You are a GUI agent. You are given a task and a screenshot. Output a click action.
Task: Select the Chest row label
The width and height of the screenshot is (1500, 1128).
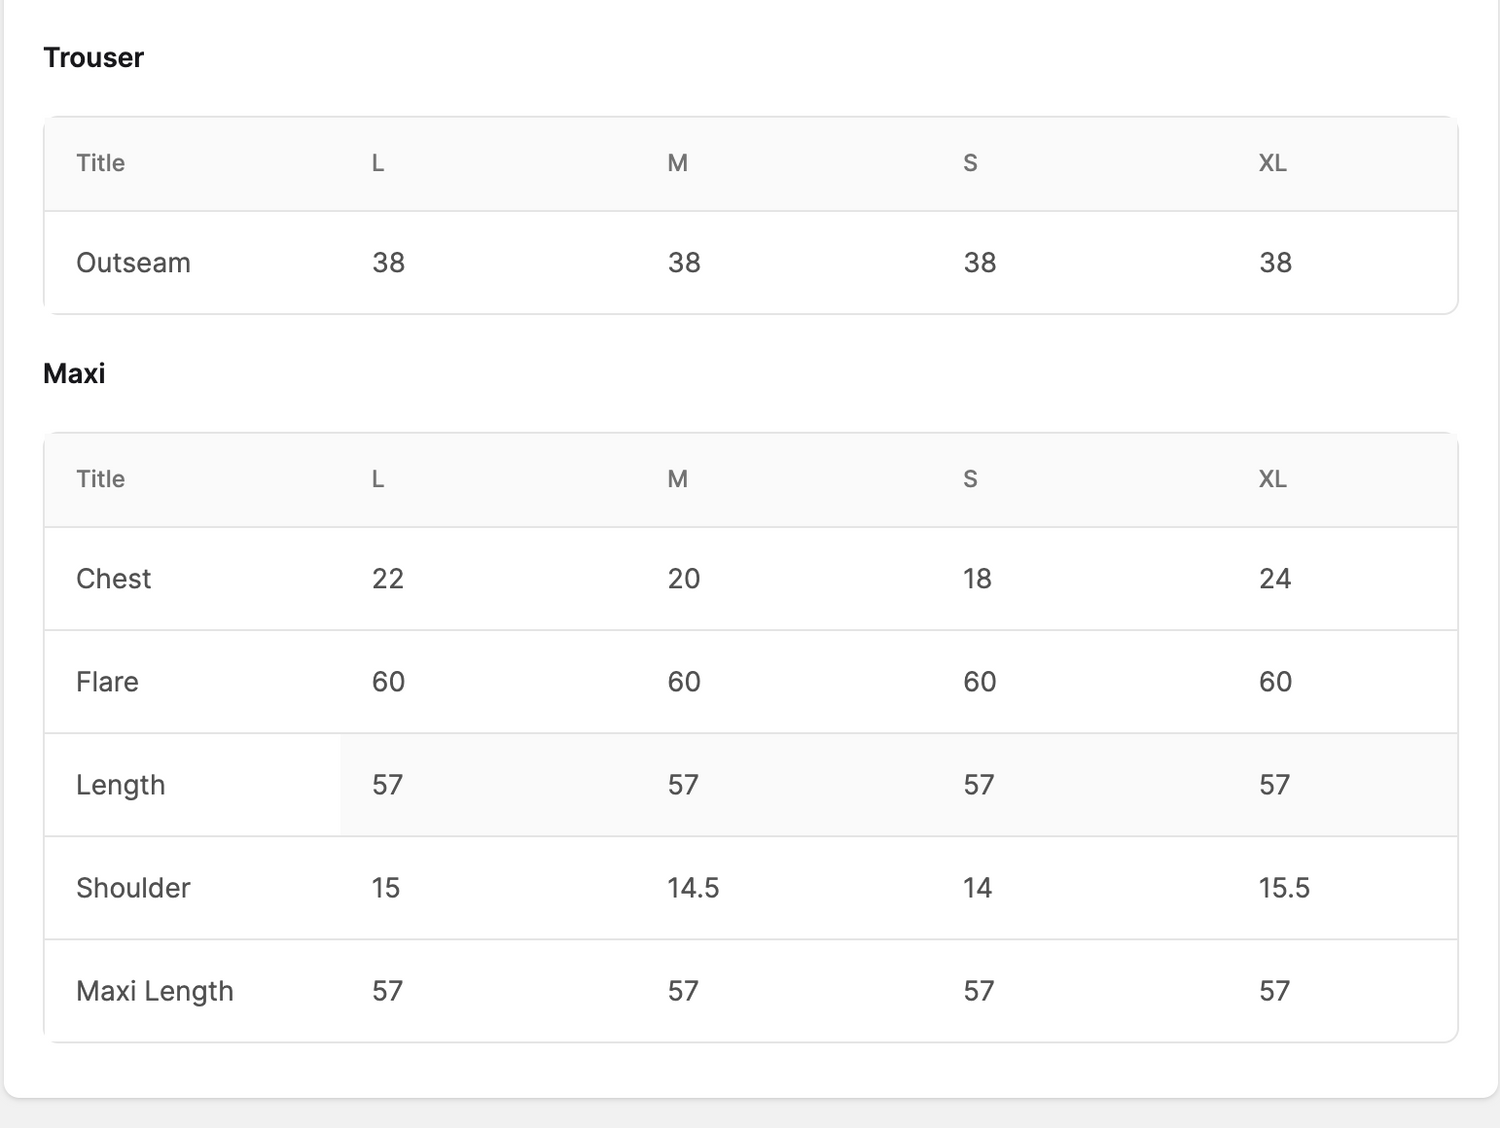coord(113,579)
